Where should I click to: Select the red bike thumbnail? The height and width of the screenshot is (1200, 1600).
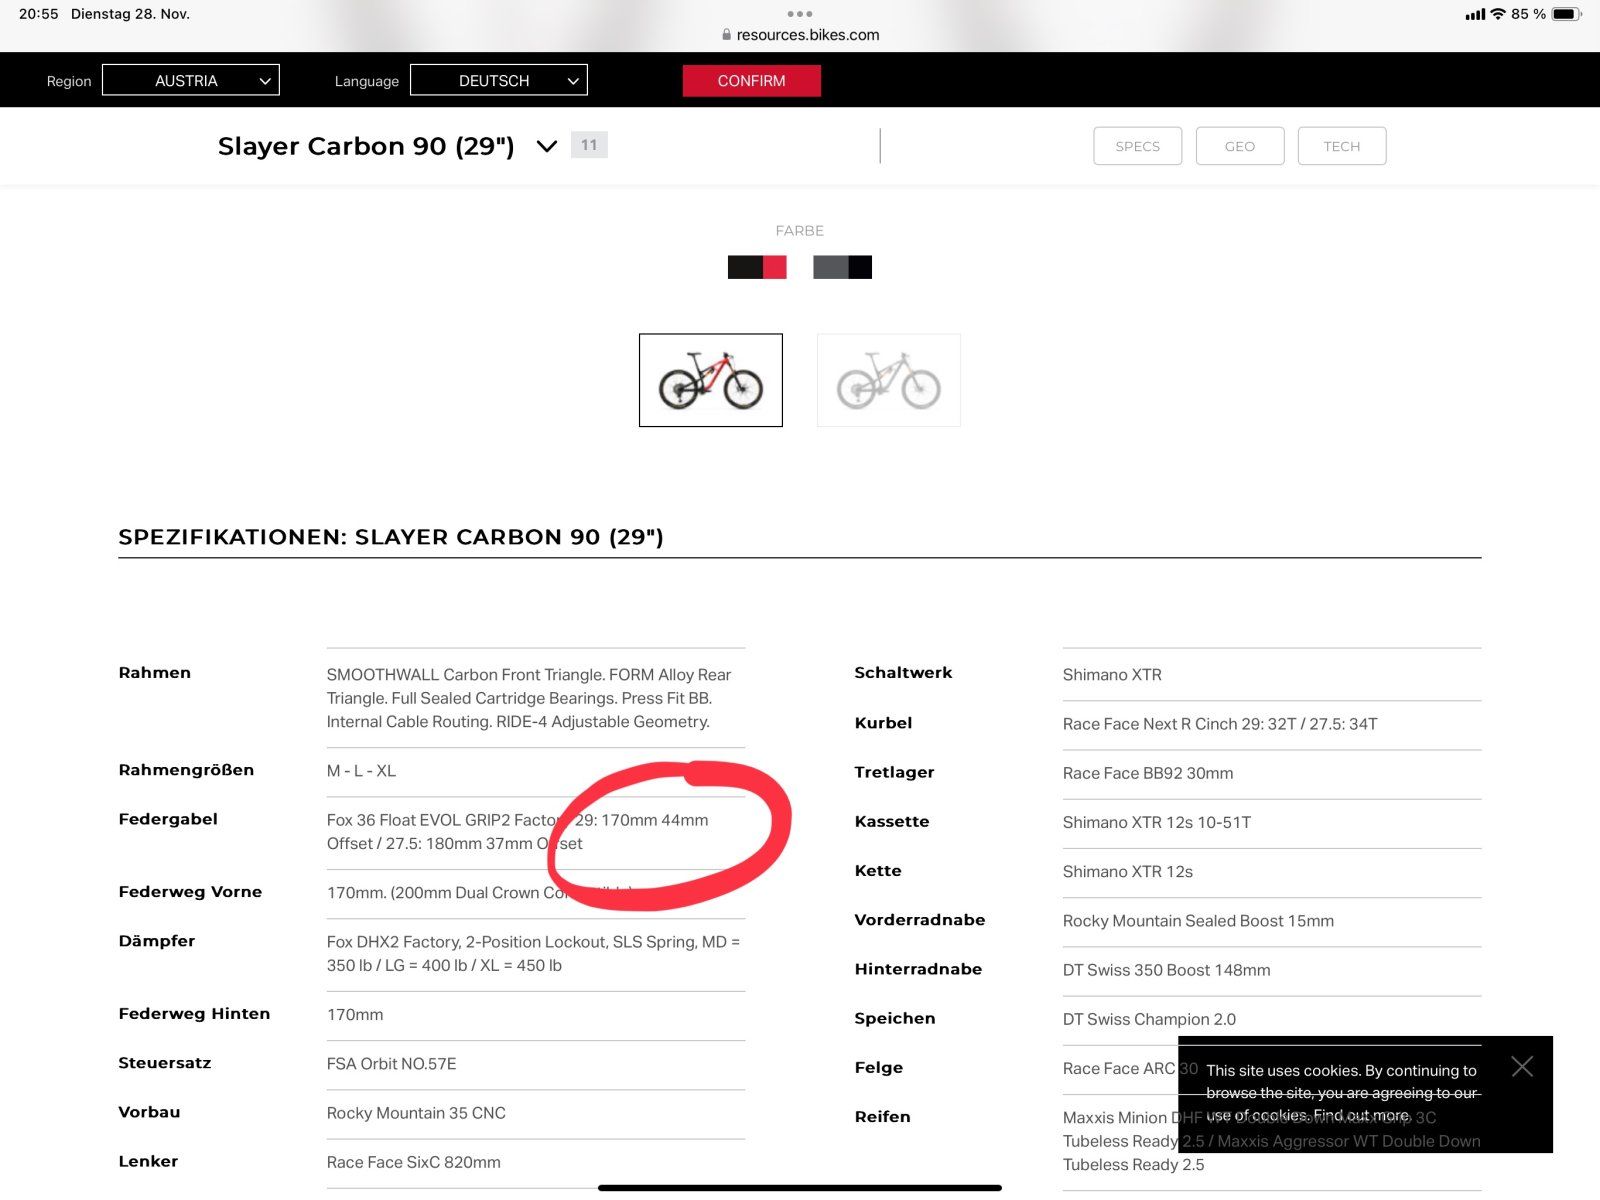pos(711,380)
